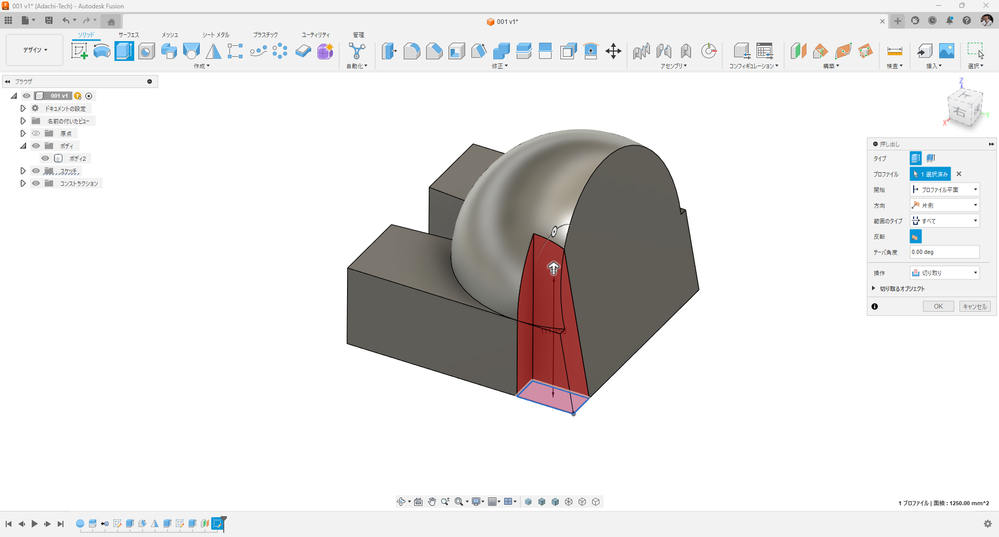Hide the ボディ2 body via eye icon

(45, 158)
